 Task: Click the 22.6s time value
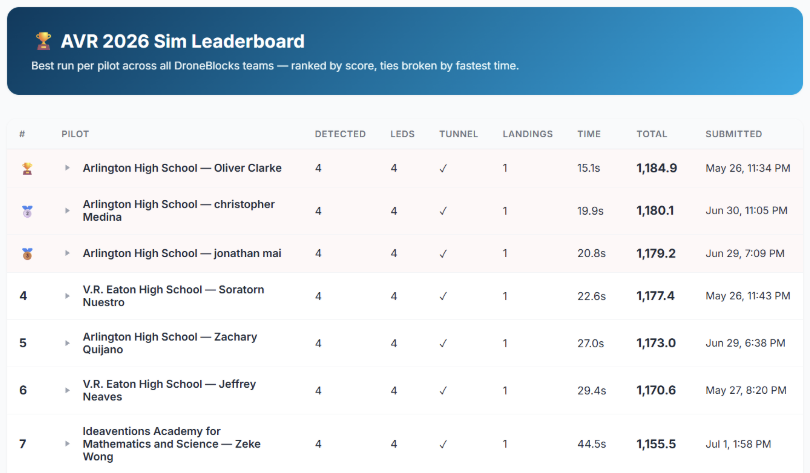click(x=591, y=296)
